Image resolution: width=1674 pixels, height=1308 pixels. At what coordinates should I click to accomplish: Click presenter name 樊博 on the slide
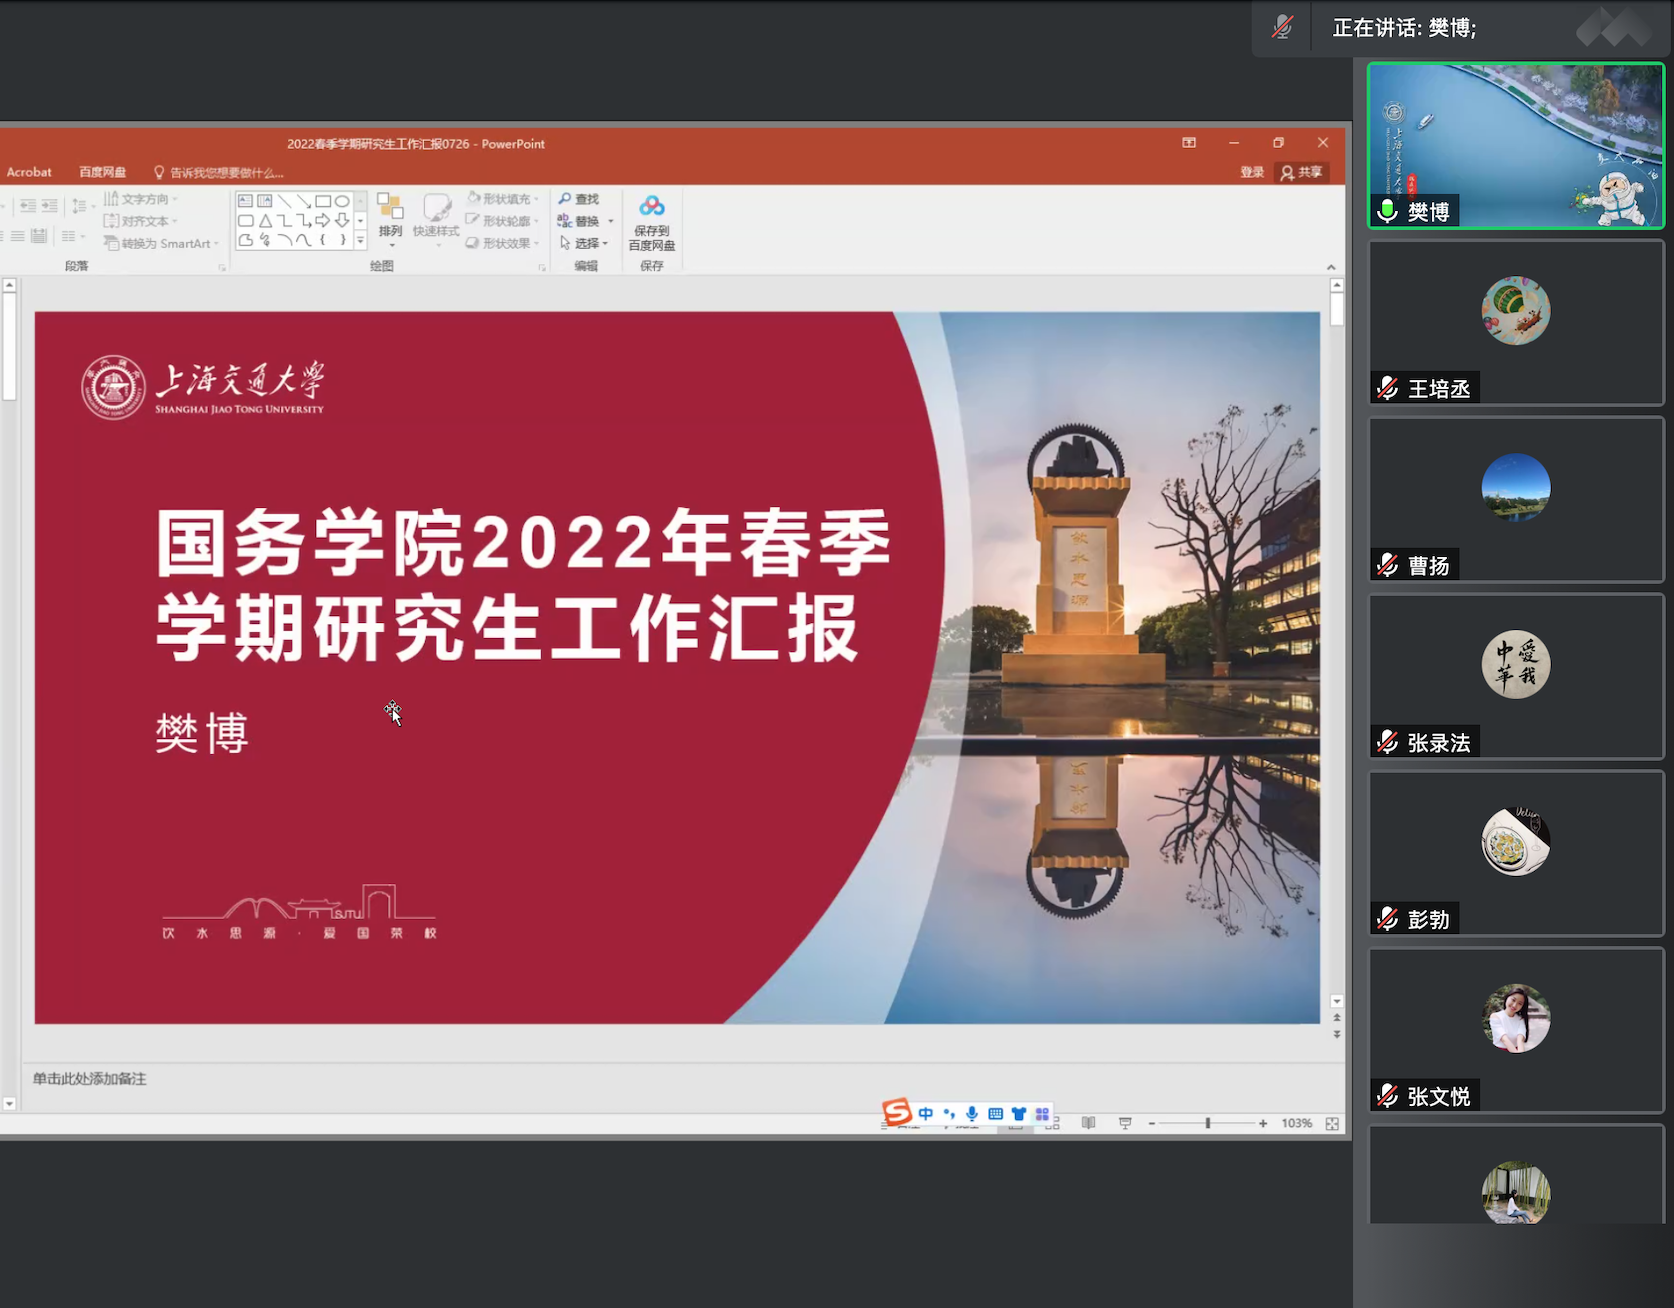click(x=202, y=733)
